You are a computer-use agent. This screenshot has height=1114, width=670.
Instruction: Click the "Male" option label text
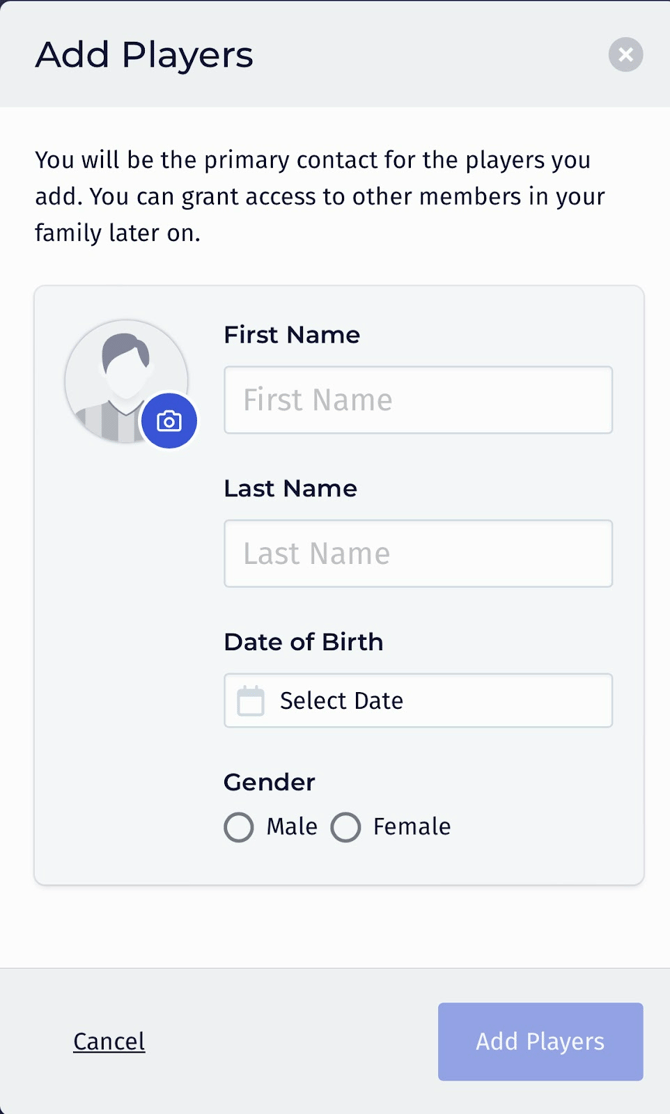292,827
